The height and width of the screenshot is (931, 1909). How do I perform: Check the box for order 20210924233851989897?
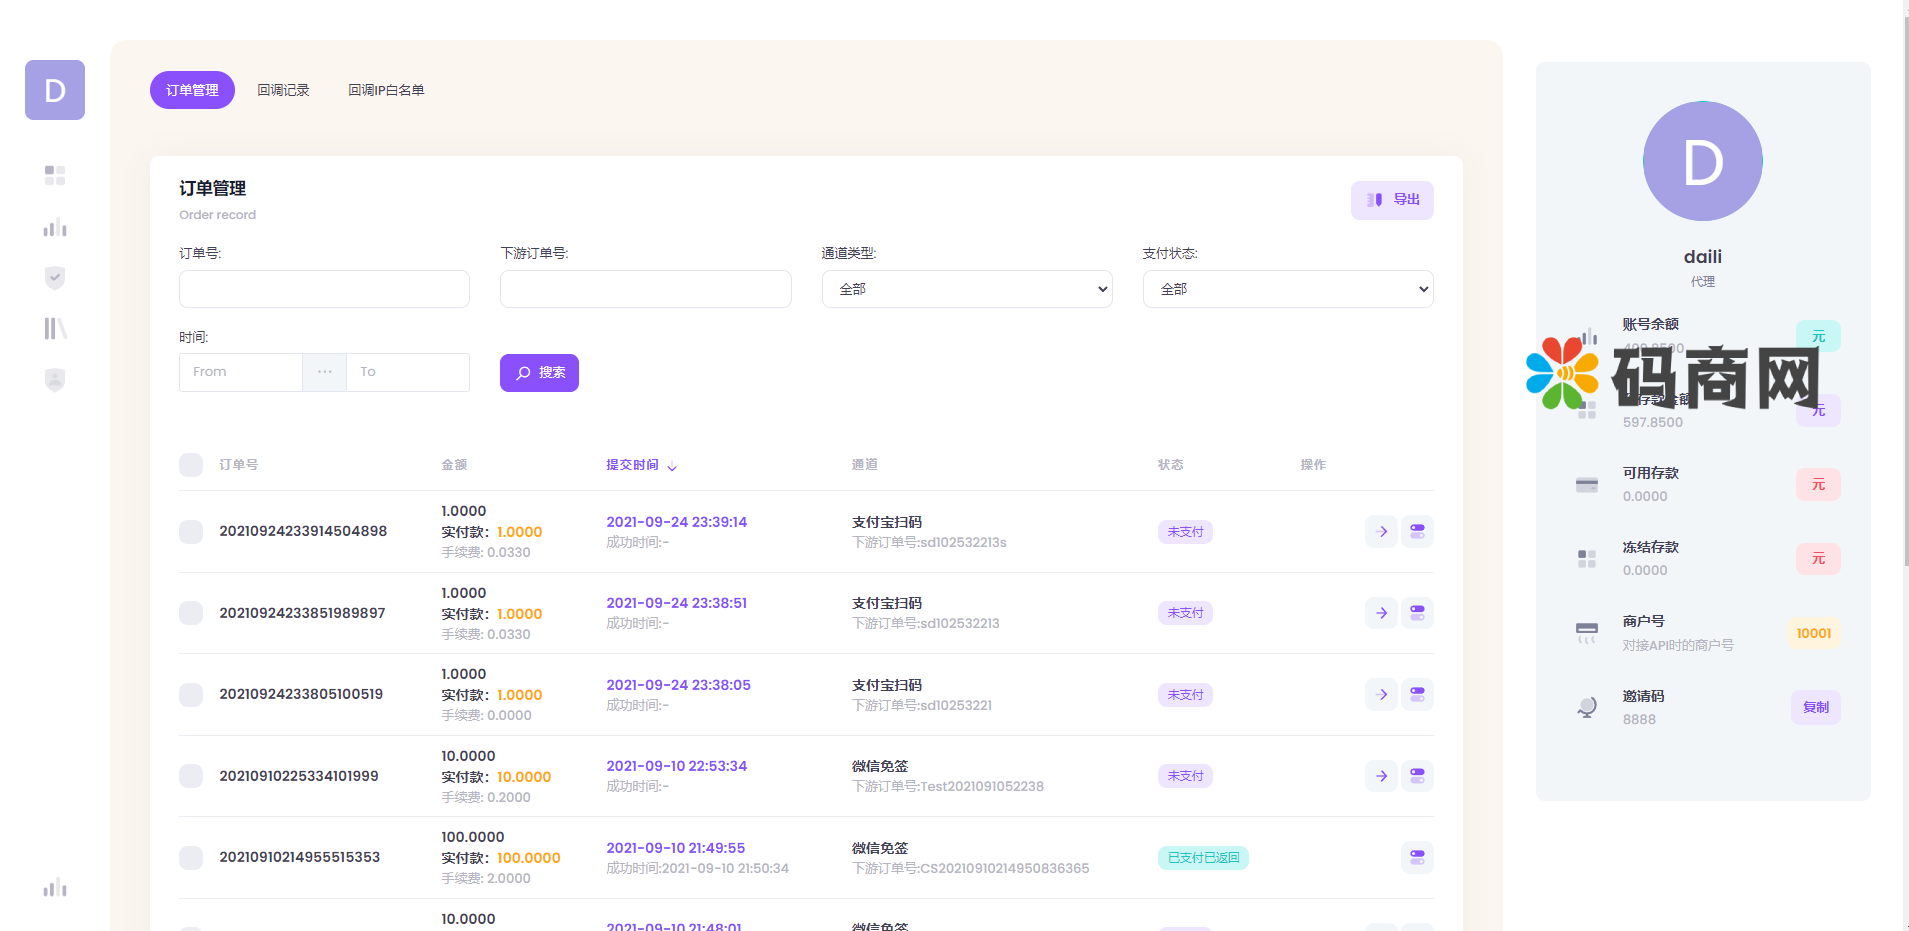coord(191,613)
